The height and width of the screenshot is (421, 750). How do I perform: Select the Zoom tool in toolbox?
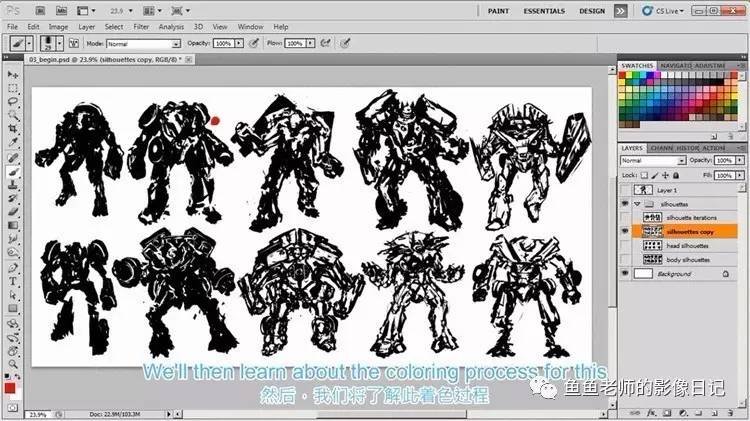pyautogui.click(x=13, y=365)
